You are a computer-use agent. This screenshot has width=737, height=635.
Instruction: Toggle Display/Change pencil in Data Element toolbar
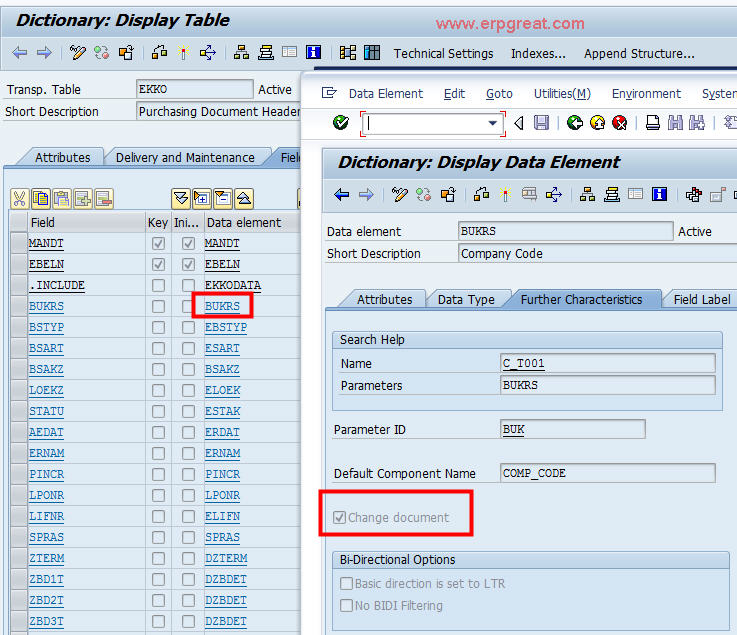400,194
